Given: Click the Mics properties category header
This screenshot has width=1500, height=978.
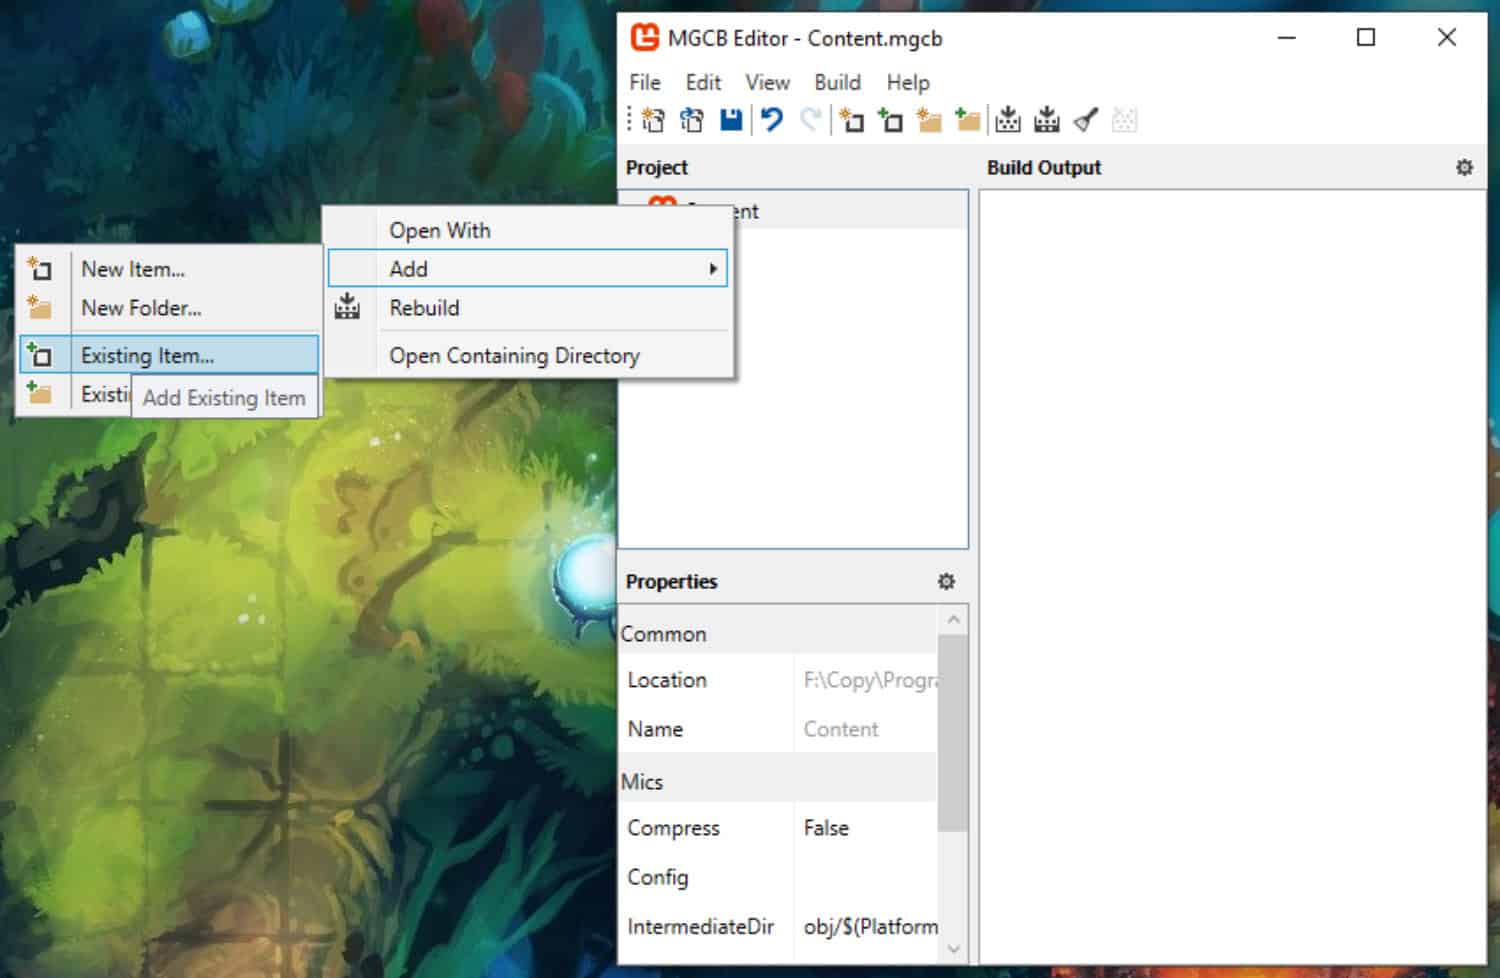Looking at the screenshot, I should click(x=778, y=782).
